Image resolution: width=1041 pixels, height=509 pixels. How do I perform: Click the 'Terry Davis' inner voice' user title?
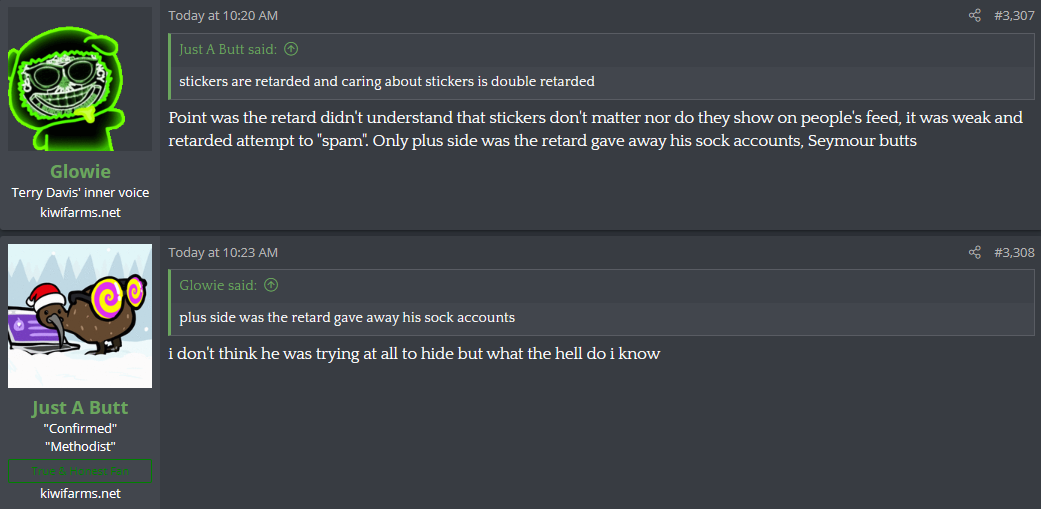80,193
